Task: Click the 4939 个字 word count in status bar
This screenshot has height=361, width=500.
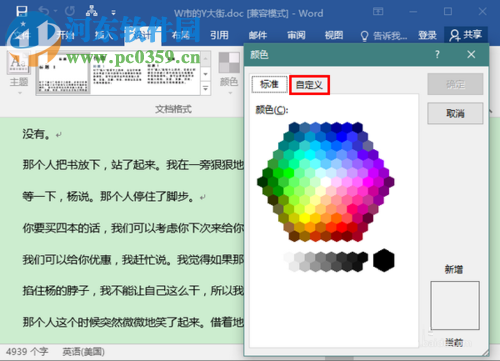Action: 27,352
